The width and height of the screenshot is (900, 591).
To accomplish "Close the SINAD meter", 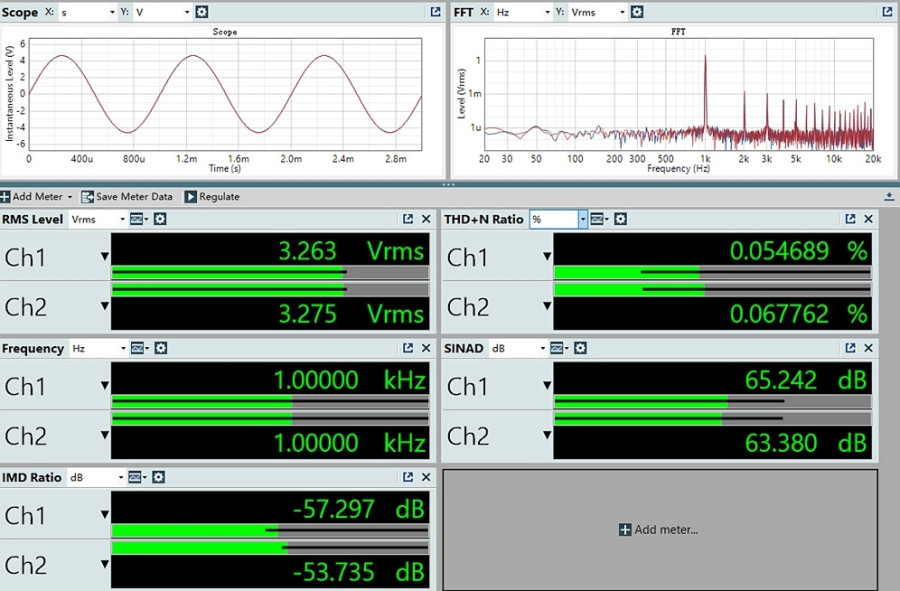I will pyautogui.click(x=868, y=348).
